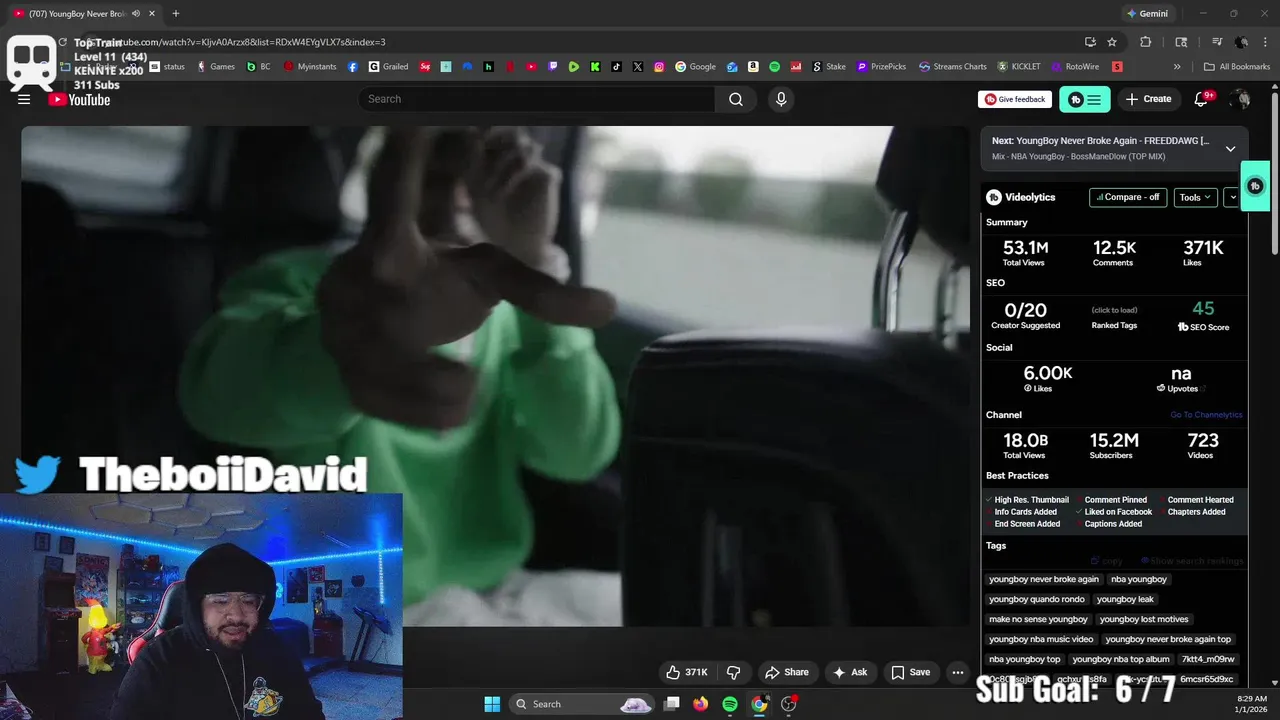This screenshot has height=720, width=1280.
Task: Click the 'nba youngboy' tag
Action: [1139, 579]
